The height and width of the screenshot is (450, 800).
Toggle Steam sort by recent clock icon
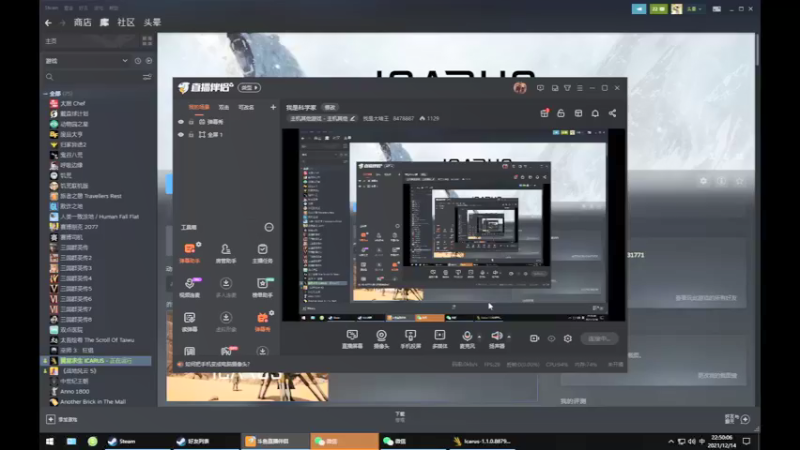(x=138, y=61)
